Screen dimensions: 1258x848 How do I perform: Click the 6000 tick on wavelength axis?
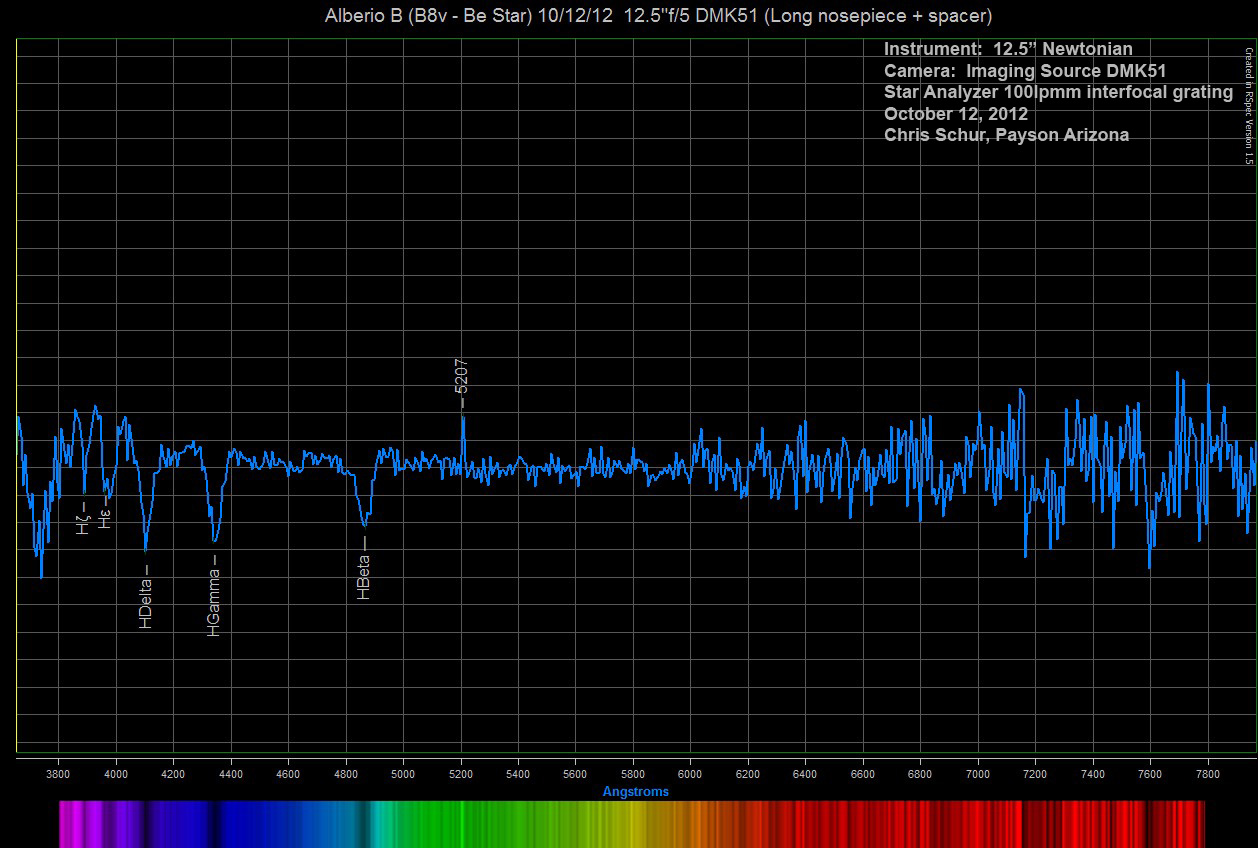point(690,774)
